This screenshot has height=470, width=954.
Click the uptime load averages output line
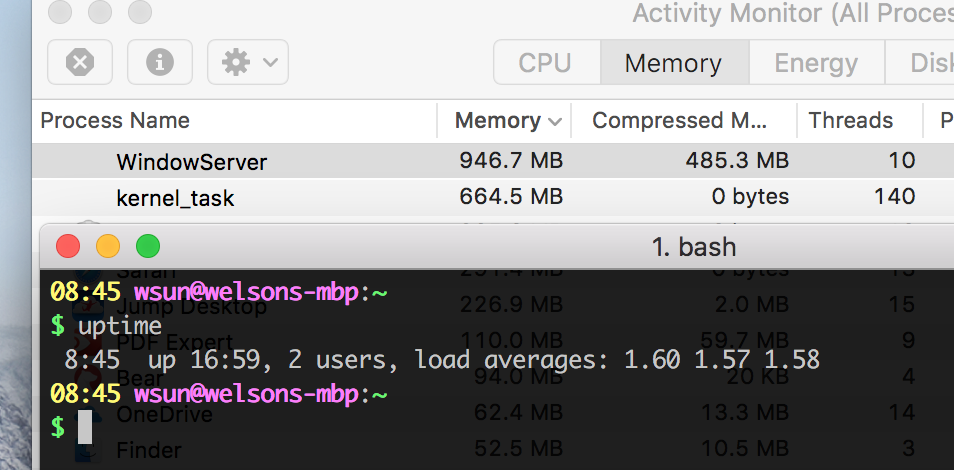[442, 360]
